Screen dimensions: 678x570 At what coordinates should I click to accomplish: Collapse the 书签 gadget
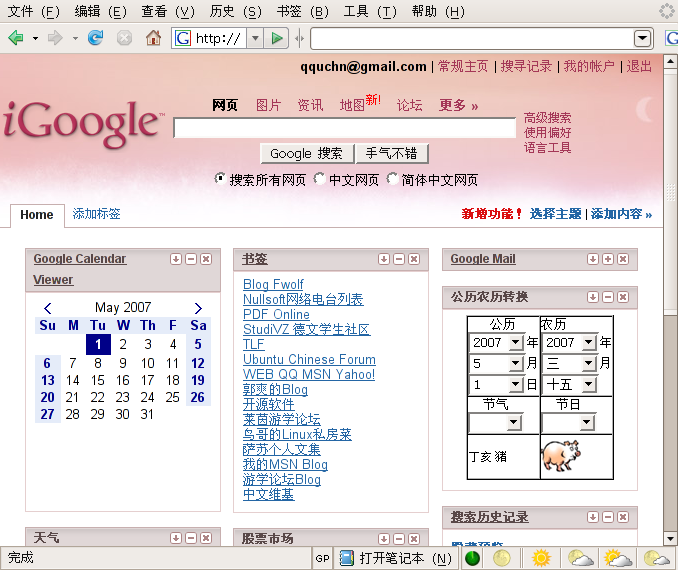coord(399,259)
